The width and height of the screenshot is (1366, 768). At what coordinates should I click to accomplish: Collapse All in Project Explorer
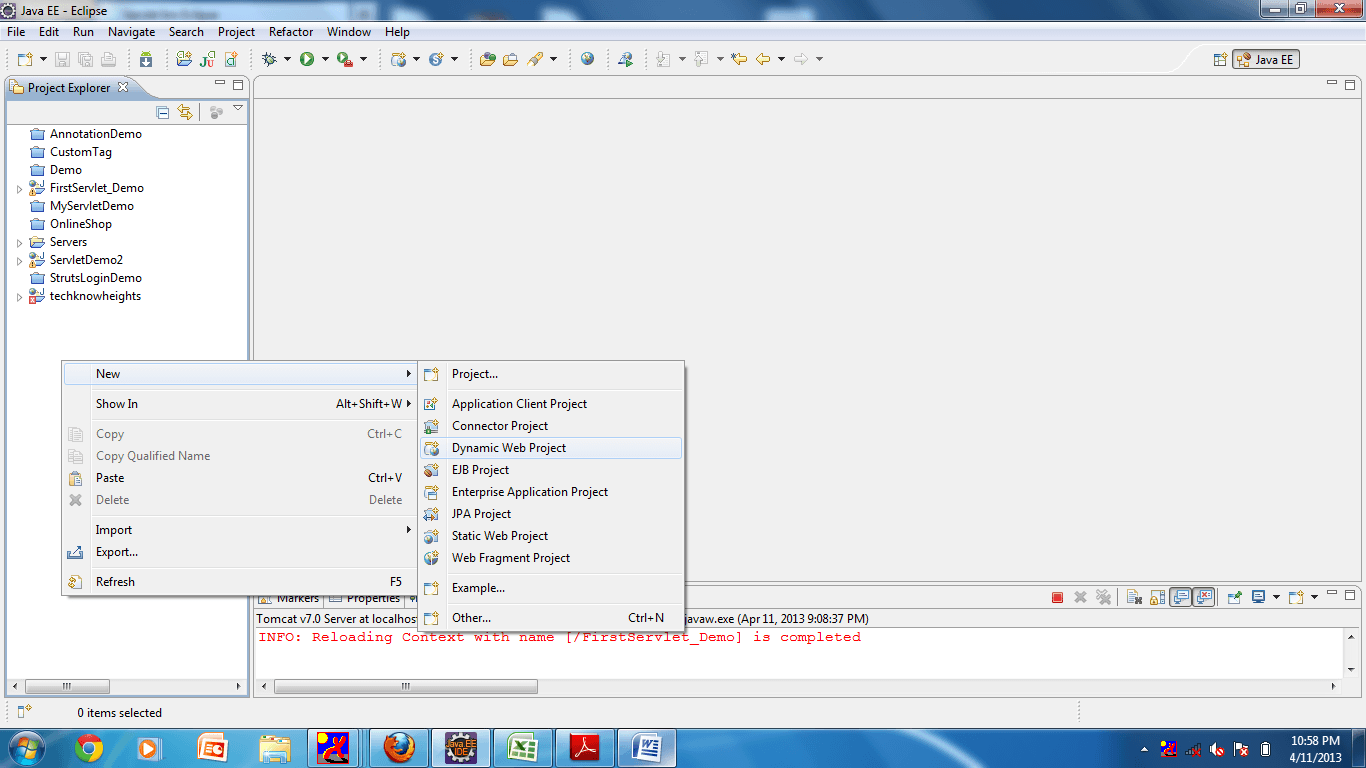click(163, 112)
